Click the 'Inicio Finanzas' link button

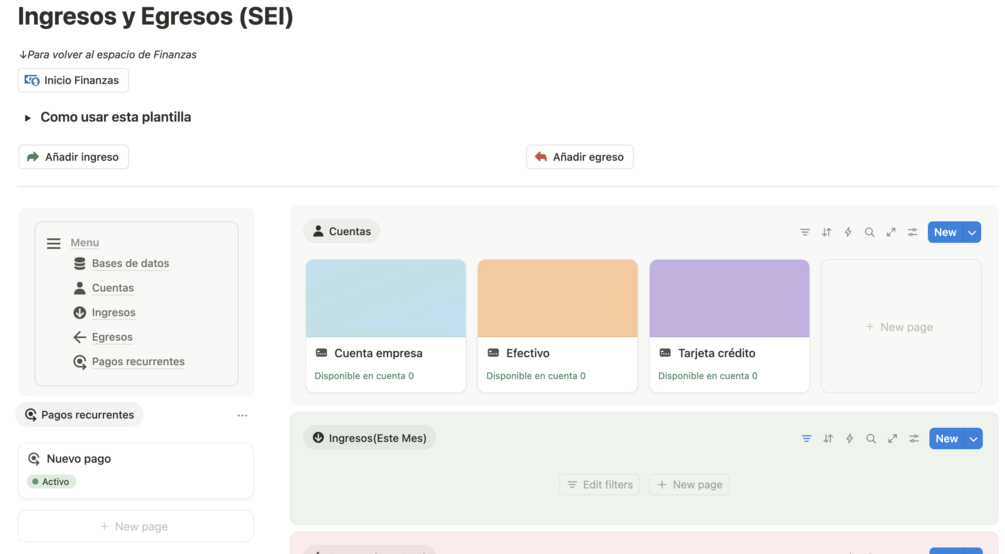coord(73,80)
